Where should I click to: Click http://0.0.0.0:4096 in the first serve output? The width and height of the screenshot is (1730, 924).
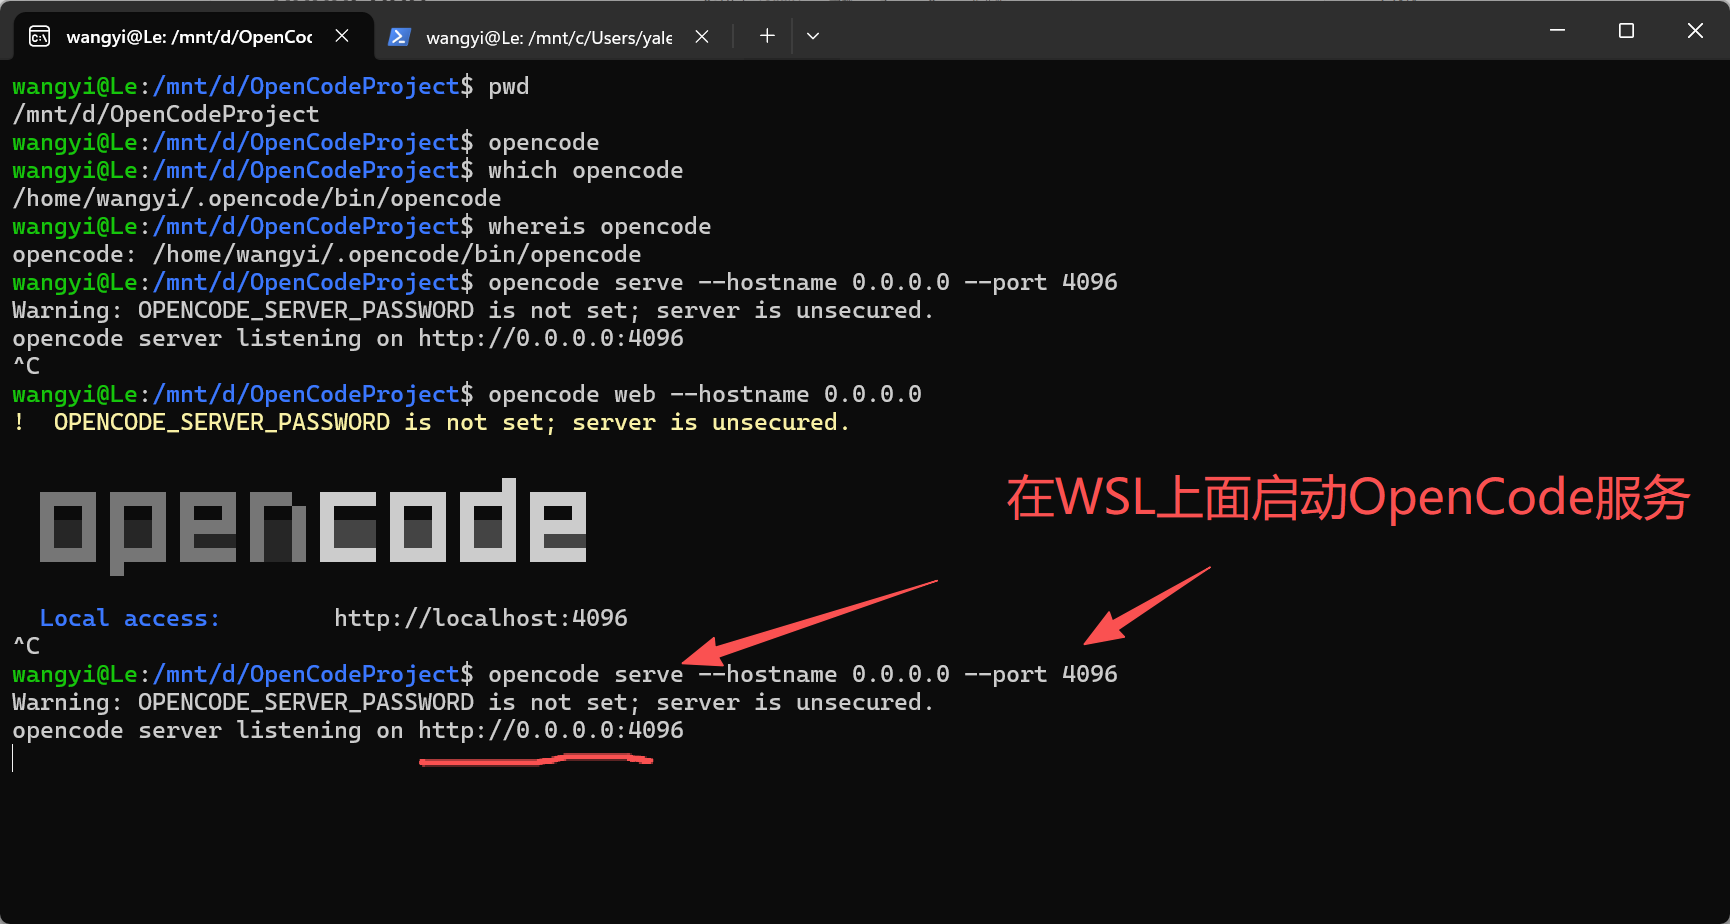tap(551, 338)
